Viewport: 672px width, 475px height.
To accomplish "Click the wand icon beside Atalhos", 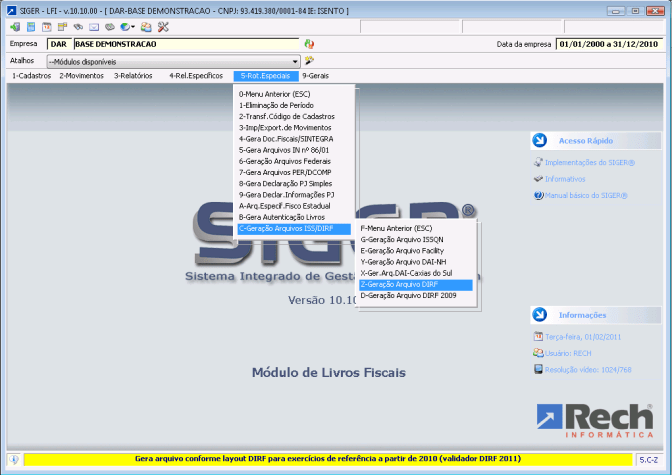I will 309,60.
